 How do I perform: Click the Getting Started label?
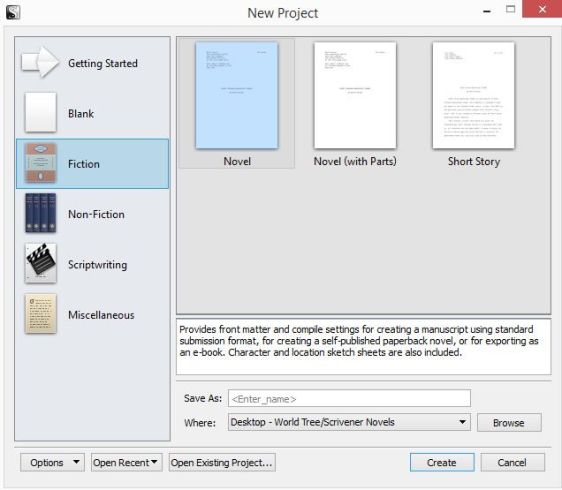click(x=103, y=63)
